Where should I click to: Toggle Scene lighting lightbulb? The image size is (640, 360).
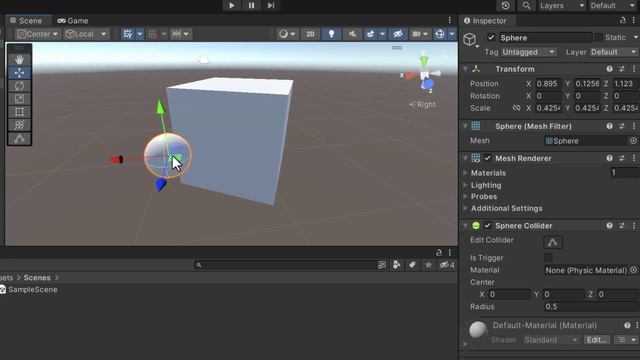[x=331, y=34]
